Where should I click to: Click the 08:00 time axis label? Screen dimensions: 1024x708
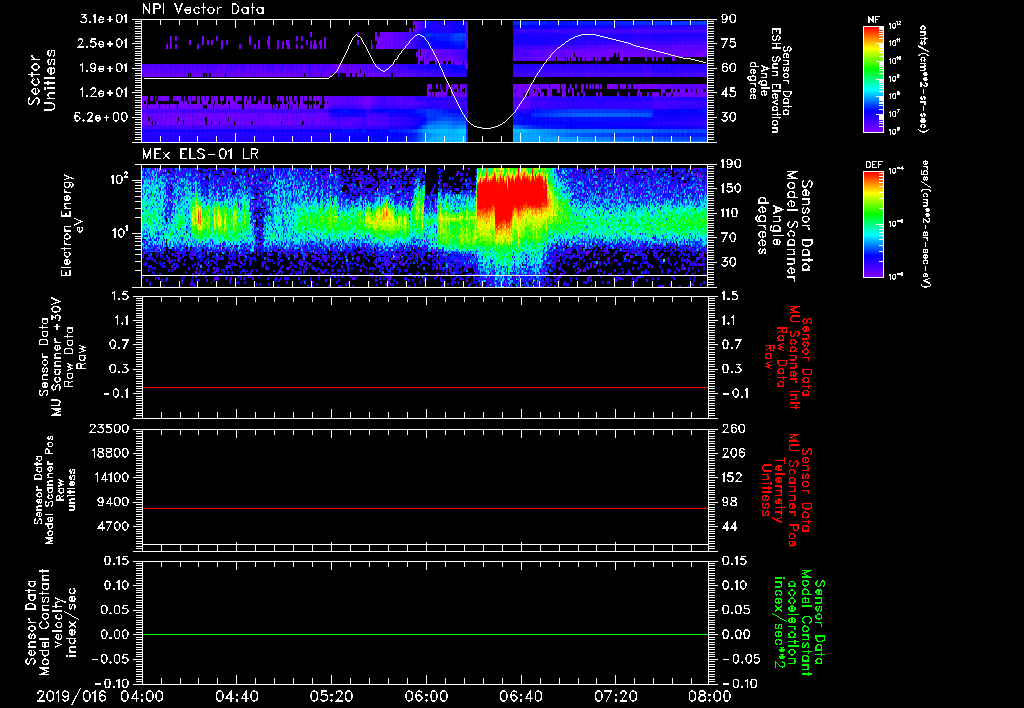coord(710,696)
